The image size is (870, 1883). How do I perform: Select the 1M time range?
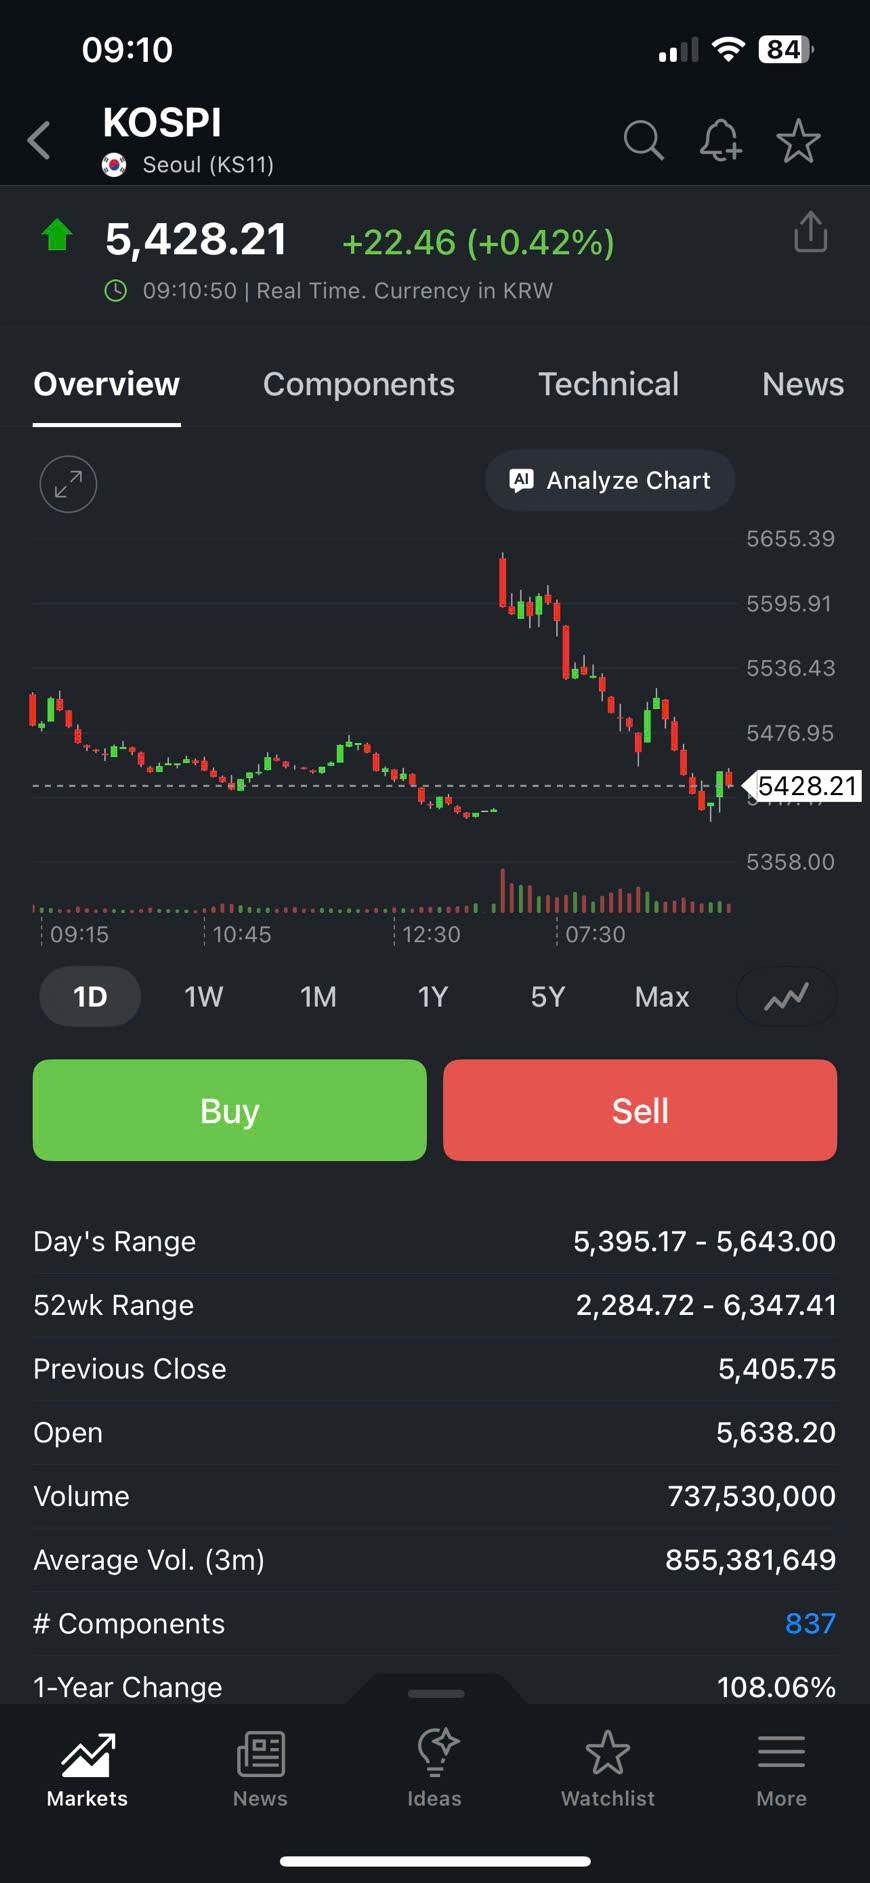point(318,997)
